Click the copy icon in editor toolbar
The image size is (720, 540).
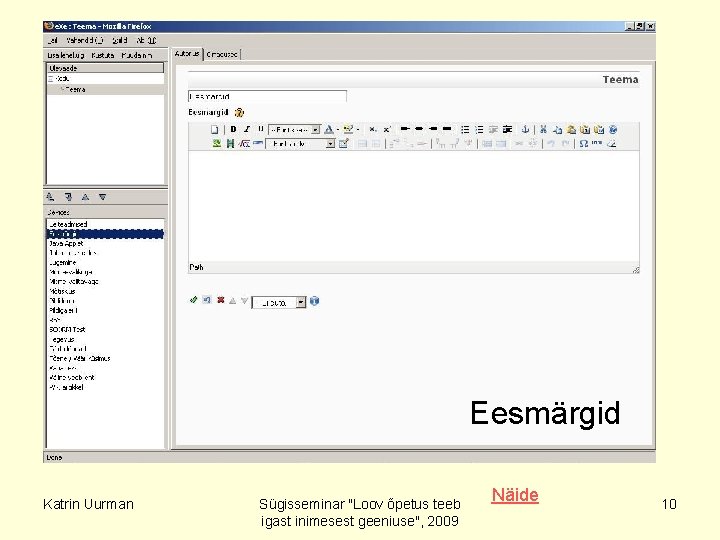(x=557, y=130)
